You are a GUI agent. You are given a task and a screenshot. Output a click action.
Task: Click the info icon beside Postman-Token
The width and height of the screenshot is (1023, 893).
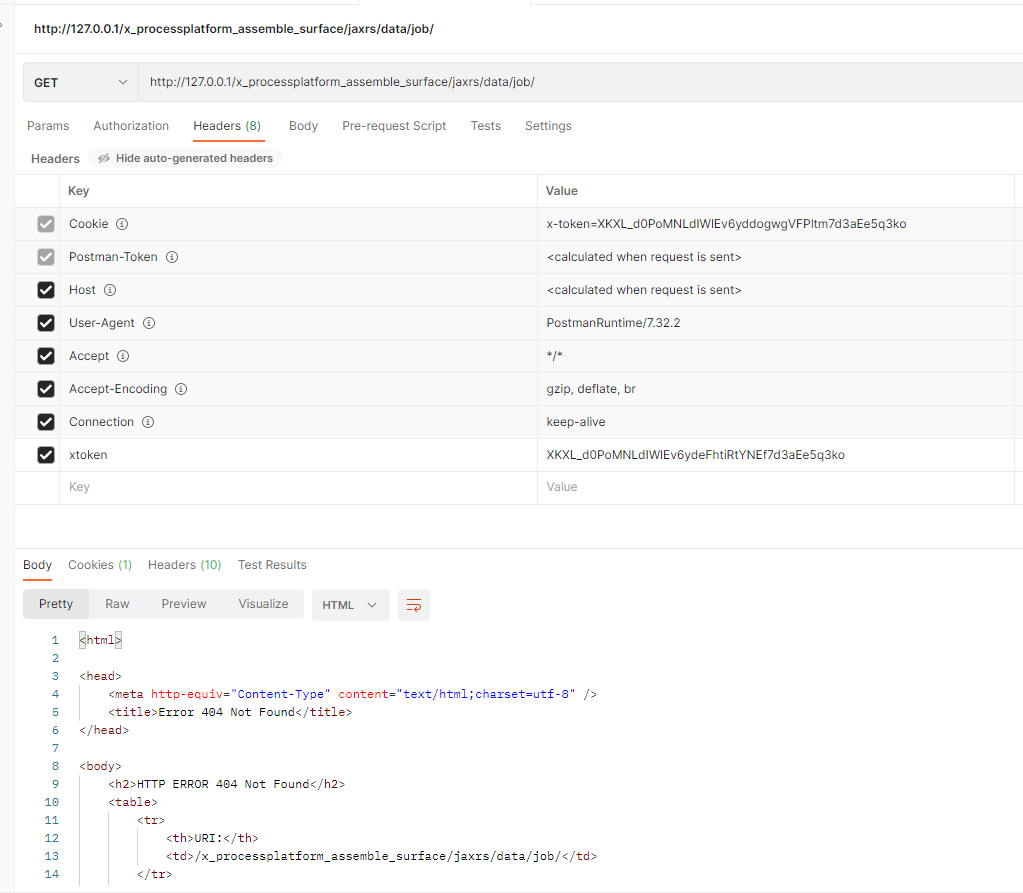coord(171,257)
